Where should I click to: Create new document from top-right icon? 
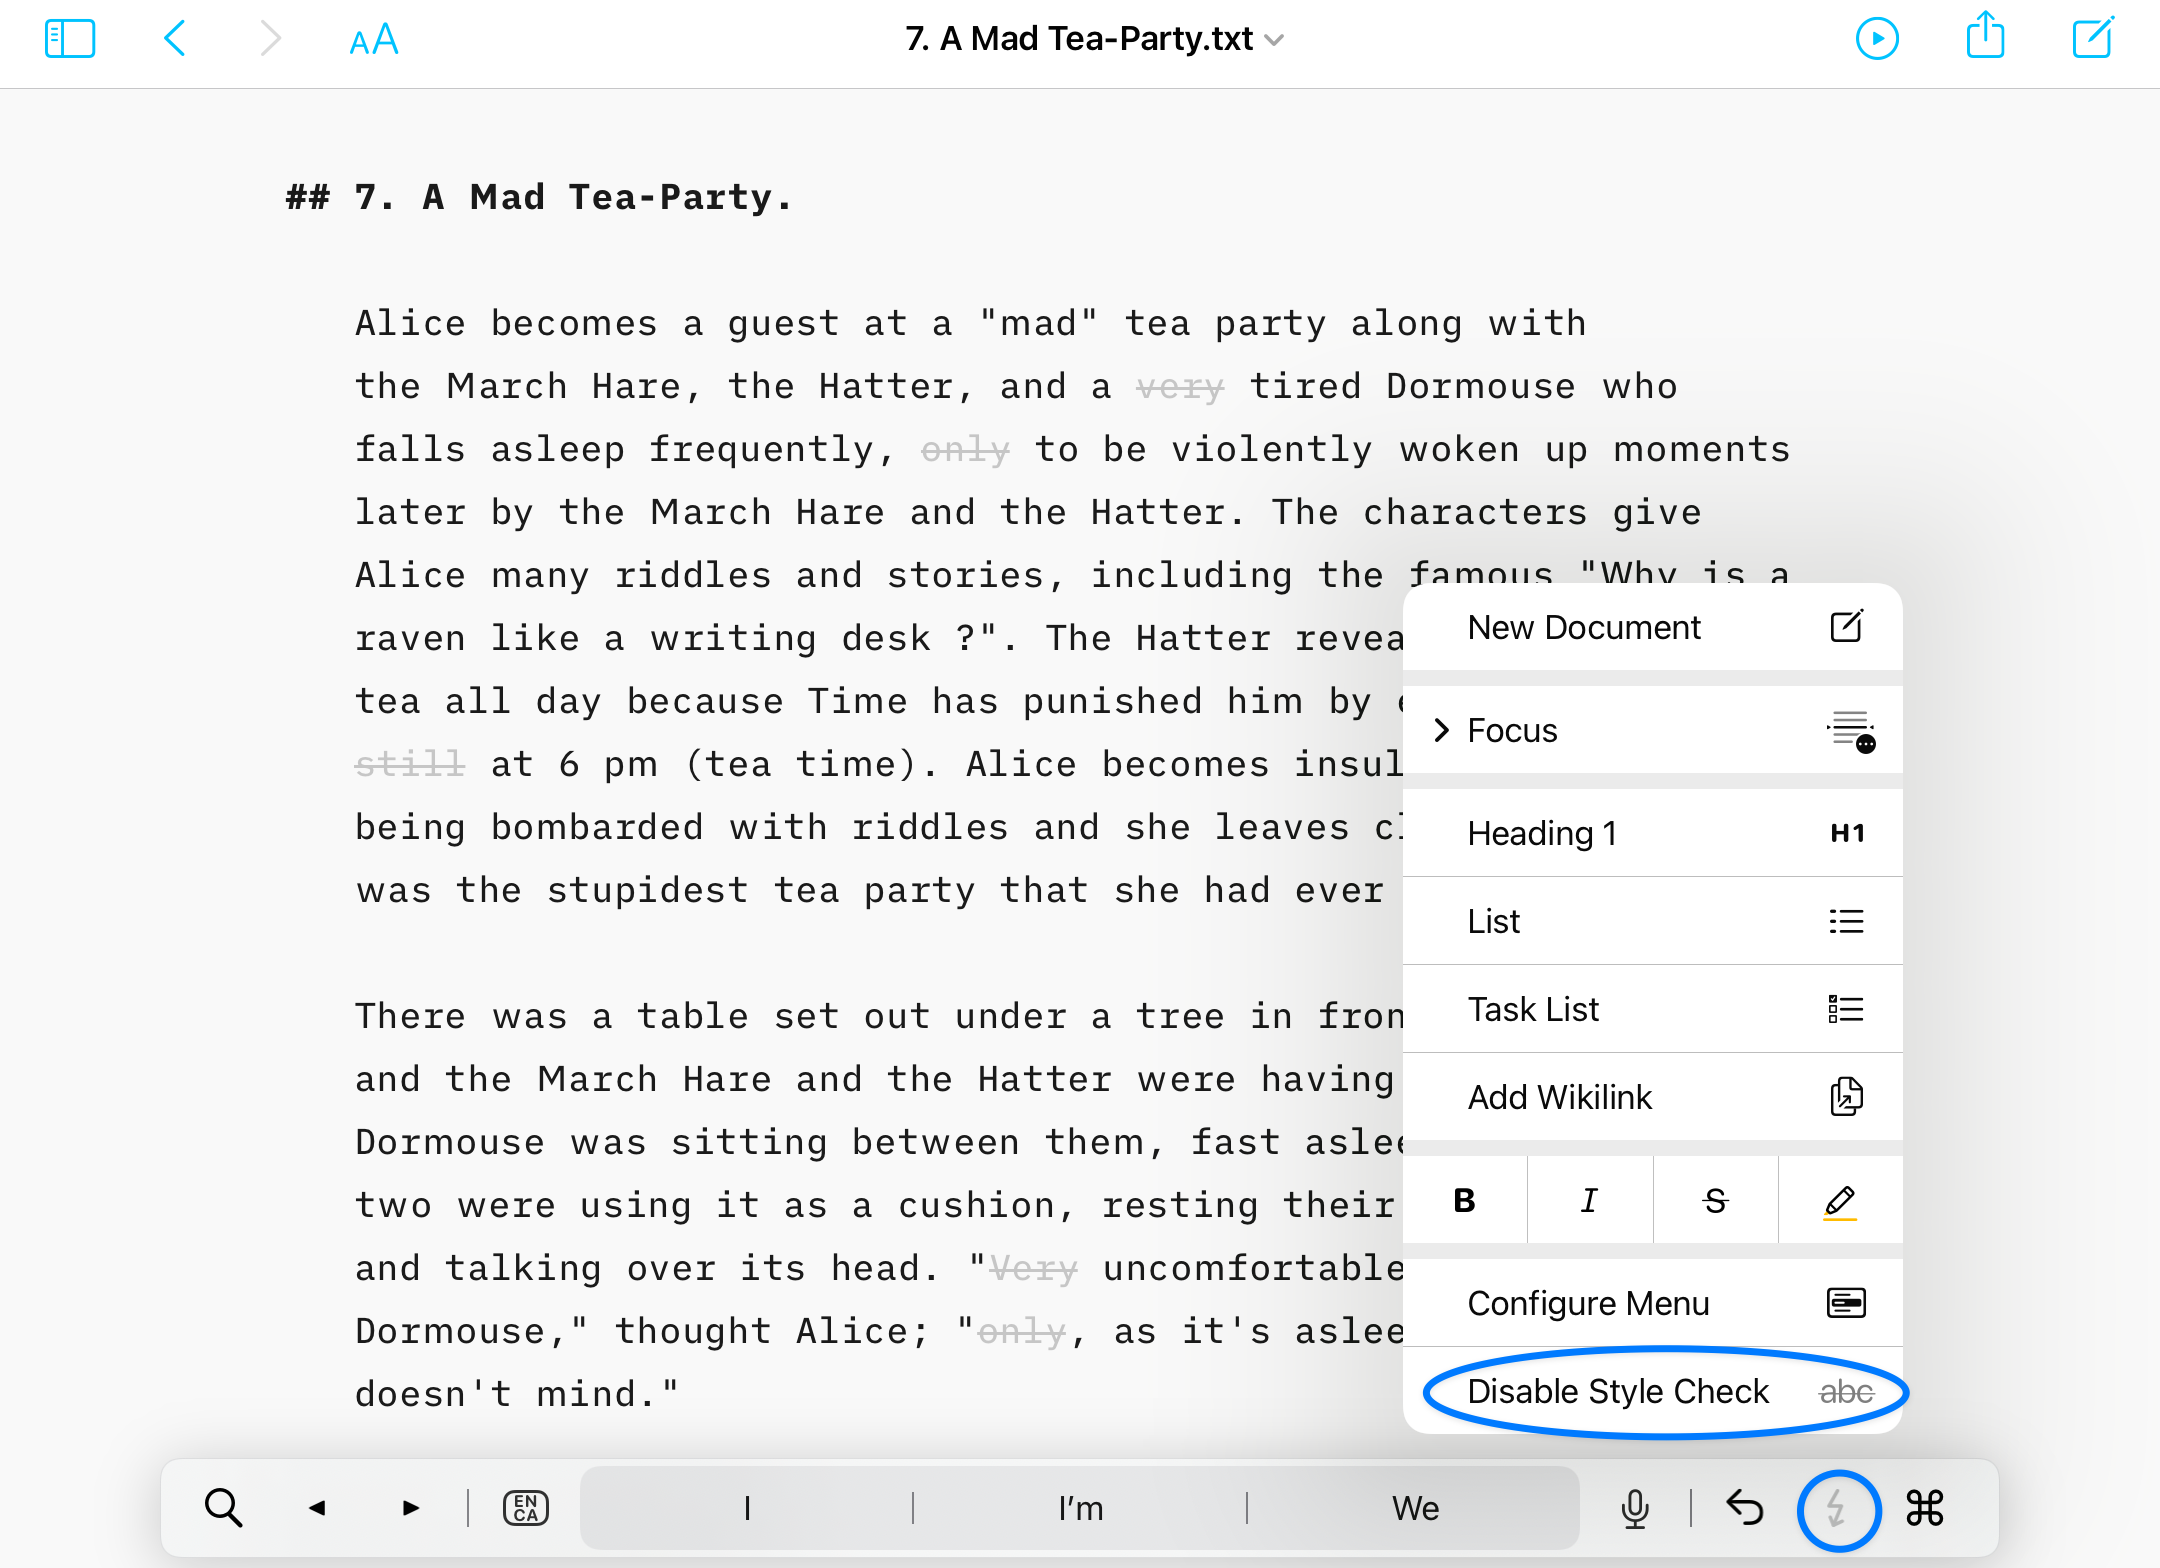(x=2092, y=38)
